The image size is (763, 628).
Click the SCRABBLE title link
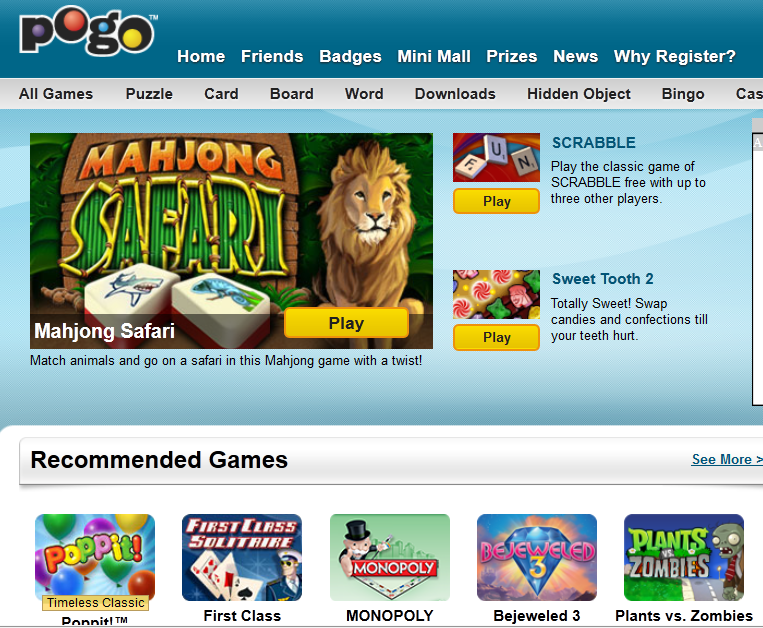594,143
